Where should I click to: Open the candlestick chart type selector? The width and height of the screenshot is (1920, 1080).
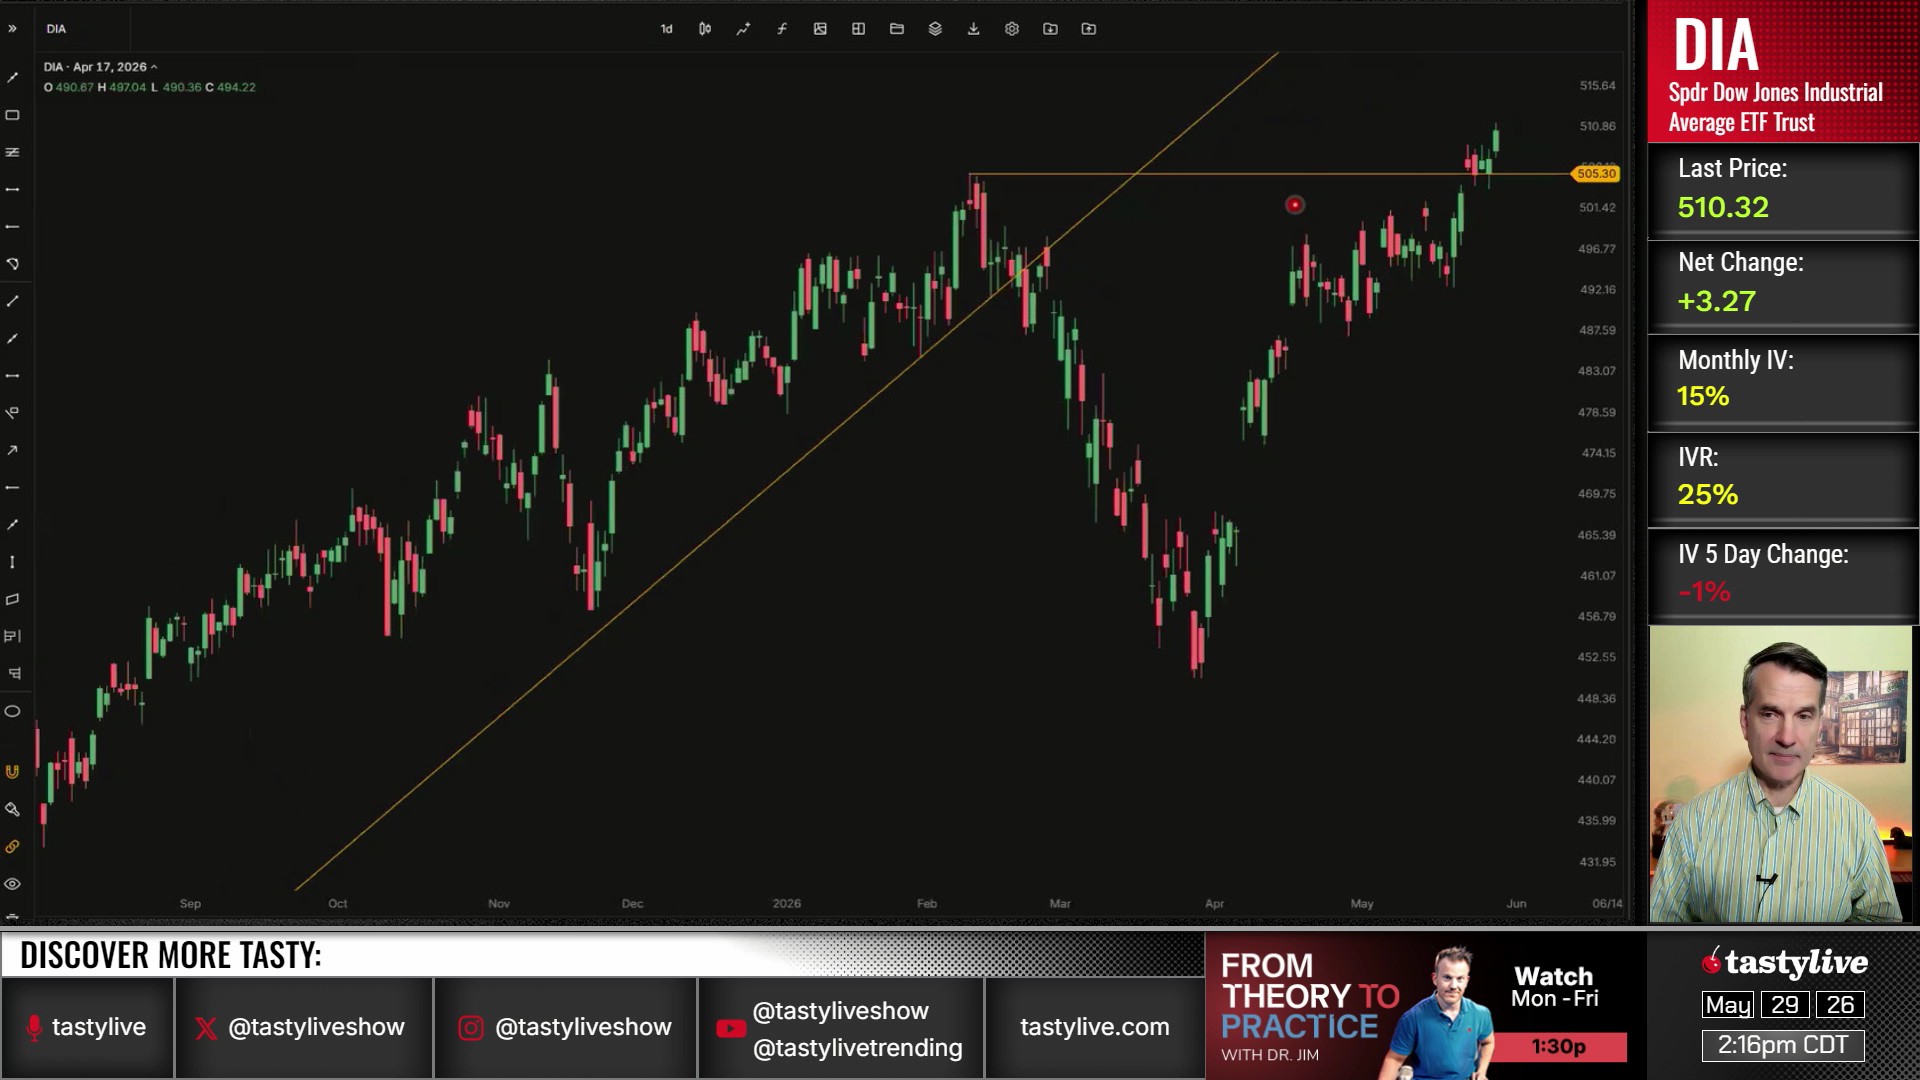click(x=705, y=29)
